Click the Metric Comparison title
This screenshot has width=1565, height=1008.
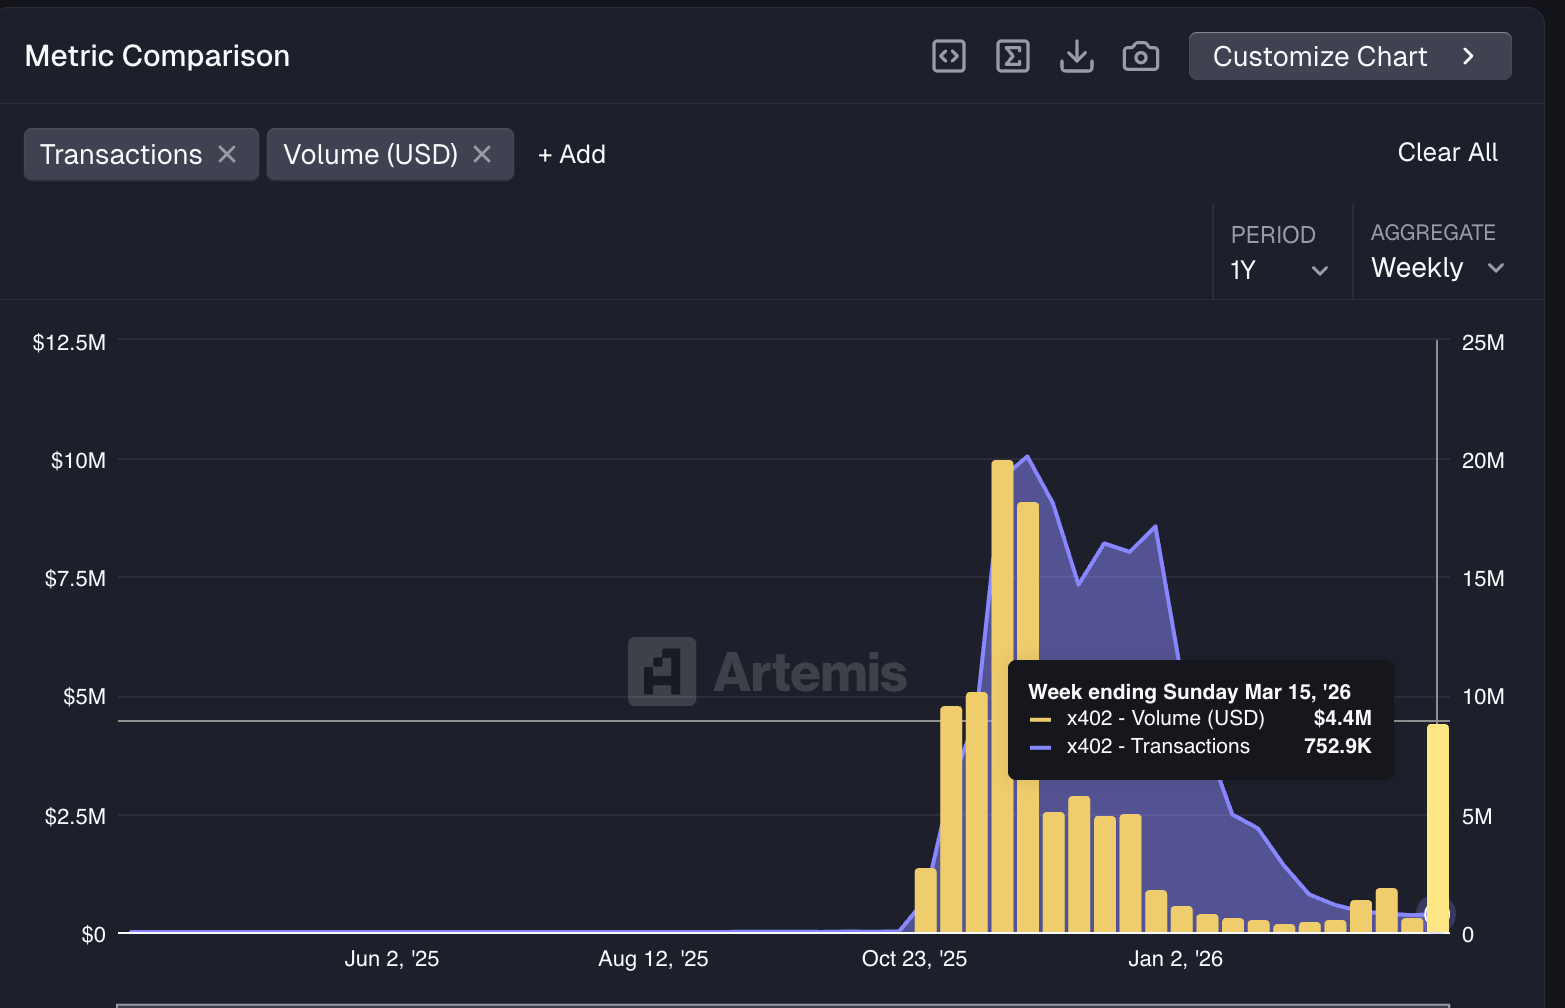pyautogui.click(x=157, y=56)
